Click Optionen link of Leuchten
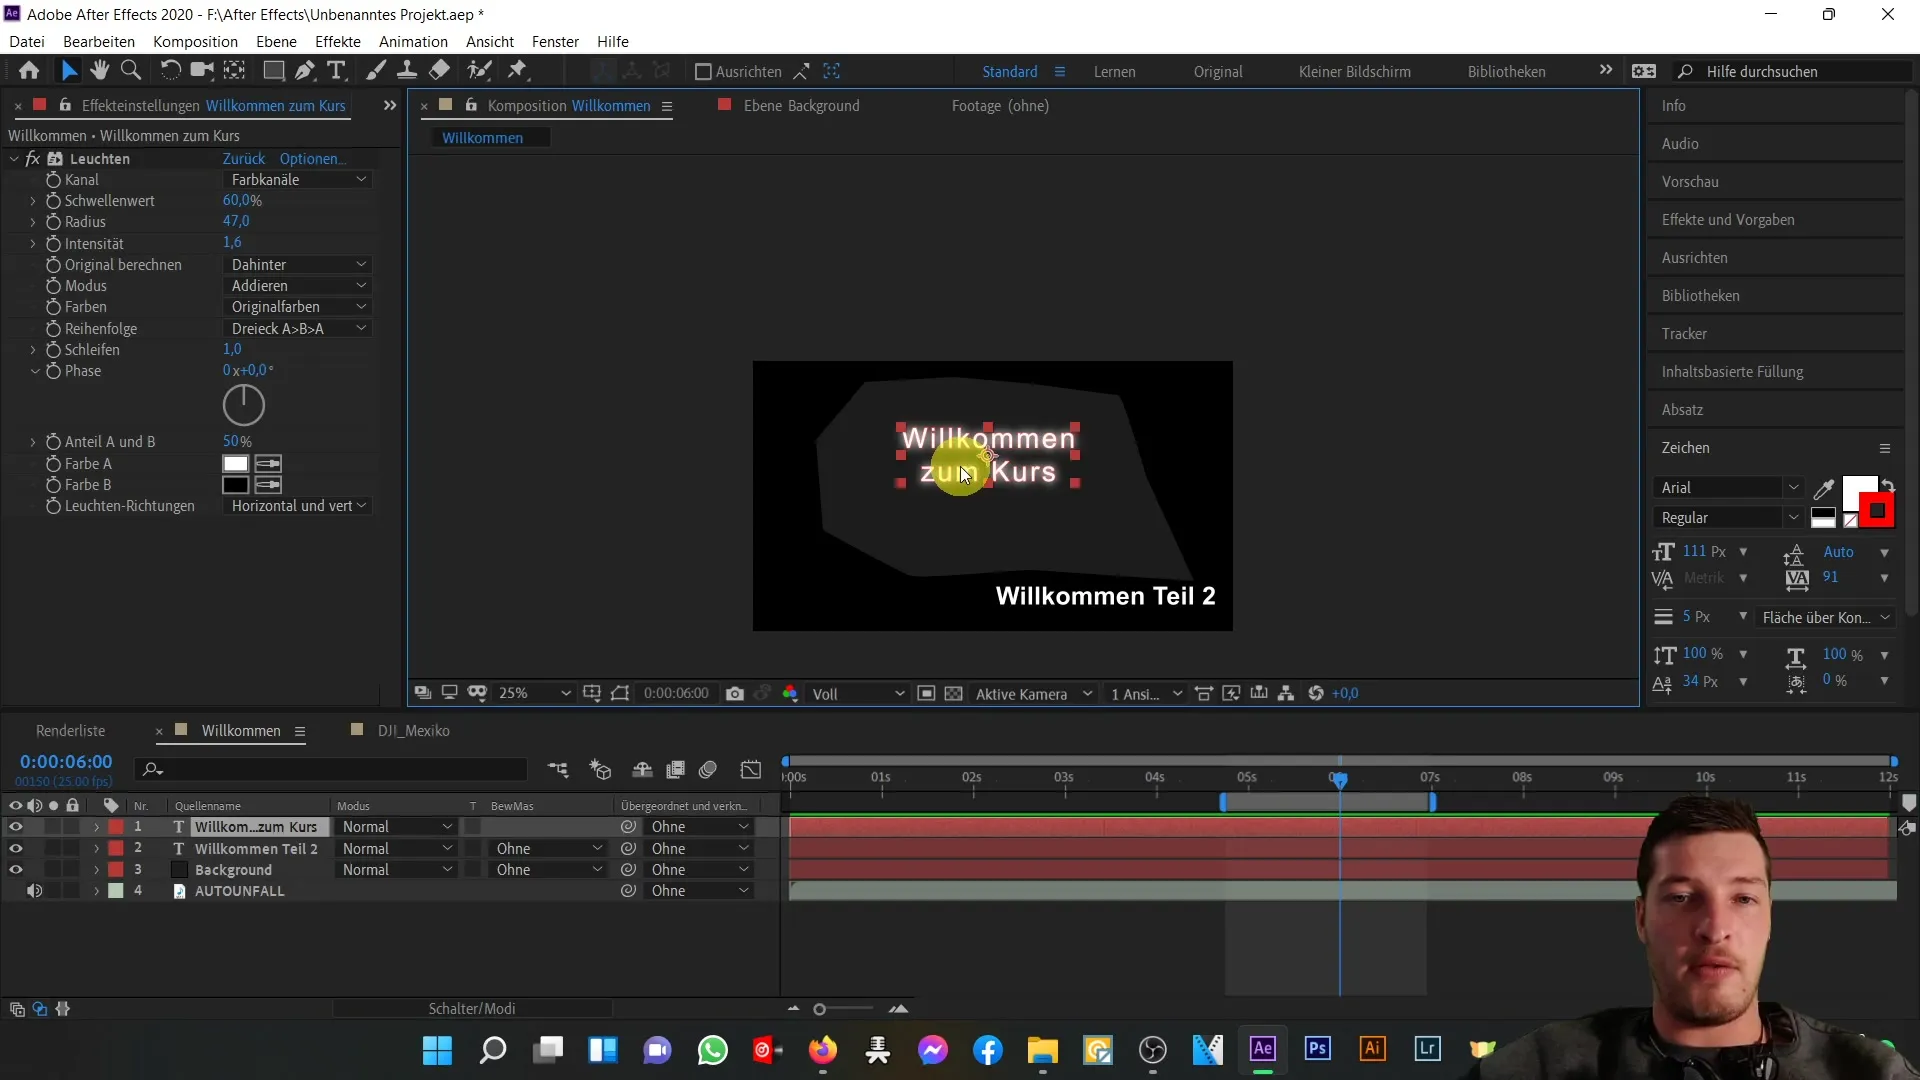 coord(312,159)
